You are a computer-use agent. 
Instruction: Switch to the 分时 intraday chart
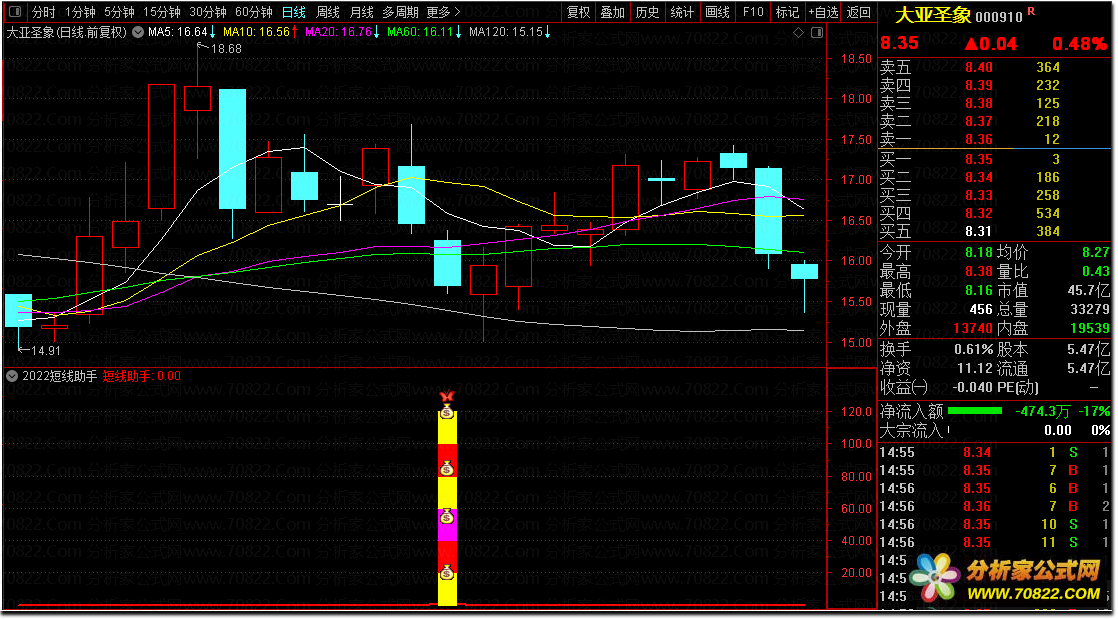pos(43,12)
